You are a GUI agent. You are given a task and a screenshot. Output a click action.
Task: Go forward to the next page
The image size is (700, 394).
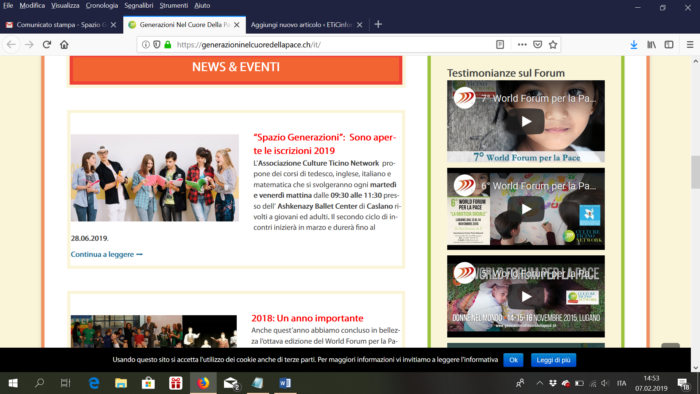[x=29, y=45]
